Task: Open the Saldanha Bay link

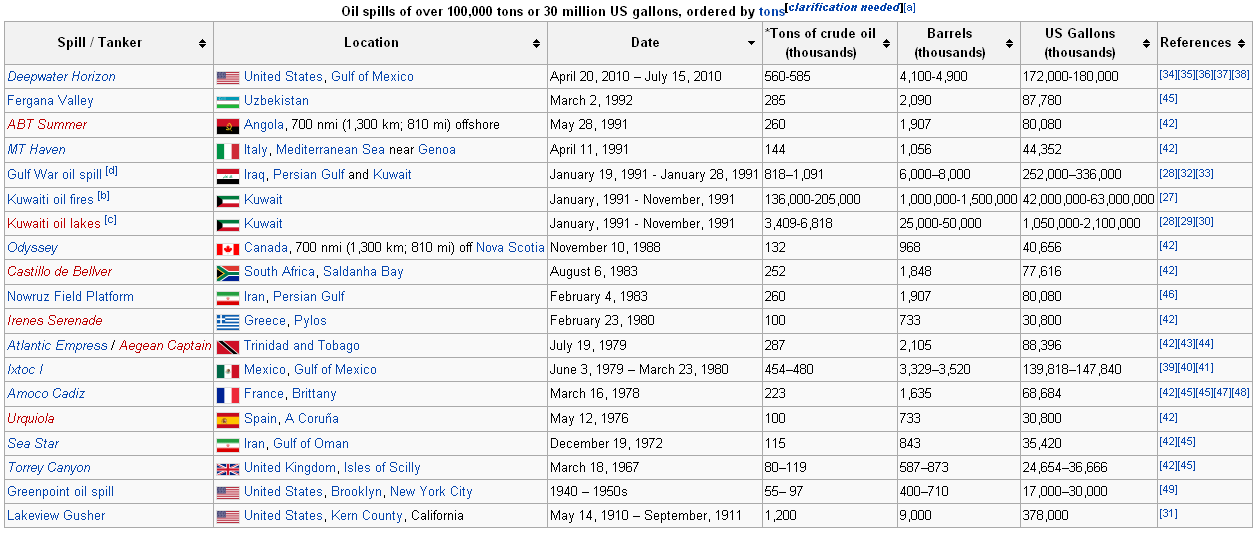Action: click(x=363, y=272)
